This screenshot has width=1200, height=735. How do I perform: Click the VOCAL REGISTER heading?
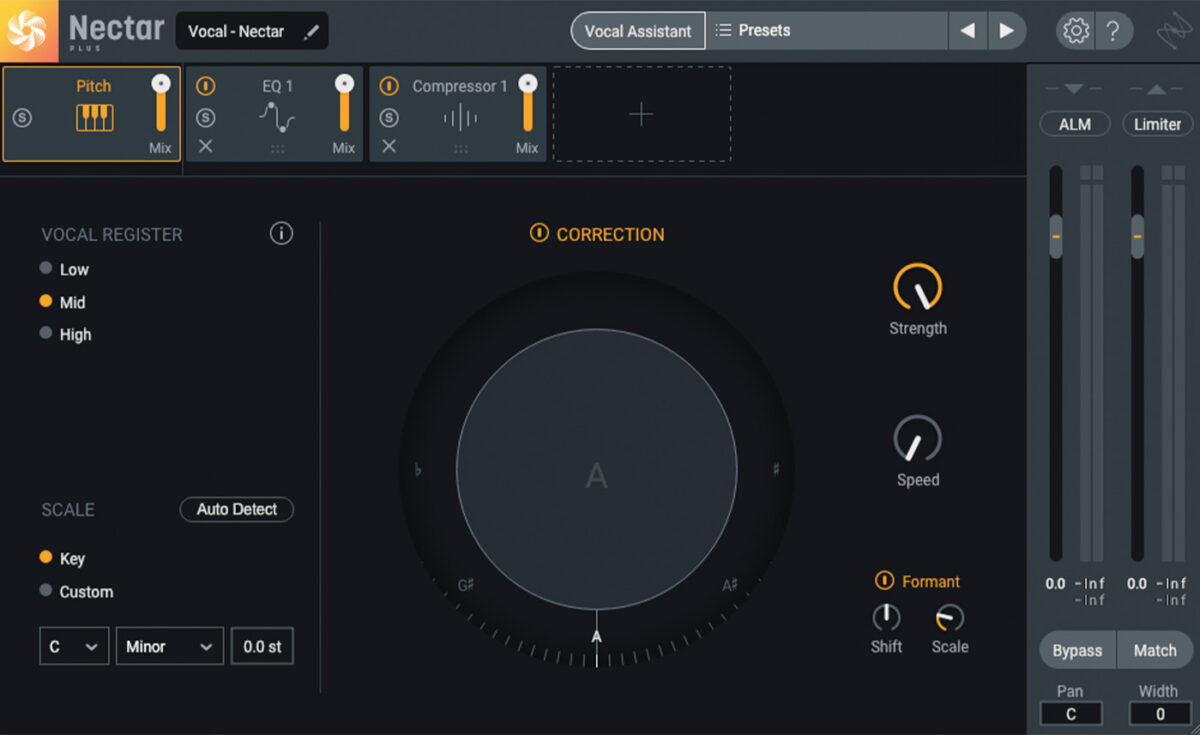[x=112, y=234]
